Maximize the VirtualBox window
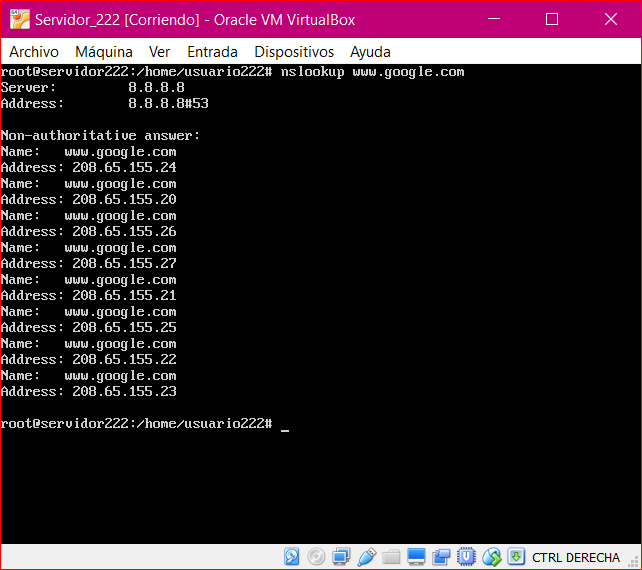The width and height of the screenshot is (642, 570). (x=552, y=19)
